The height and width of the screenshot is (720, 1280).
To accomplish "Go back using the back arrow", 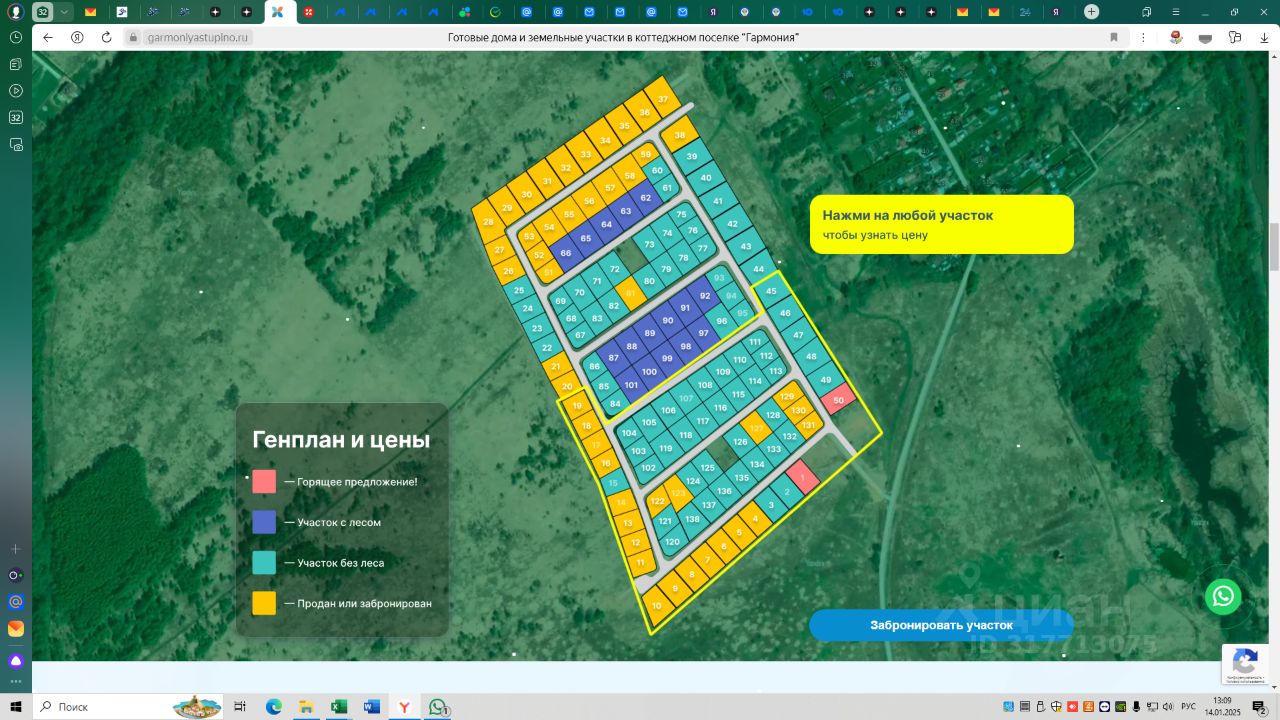I will [48, 37].
